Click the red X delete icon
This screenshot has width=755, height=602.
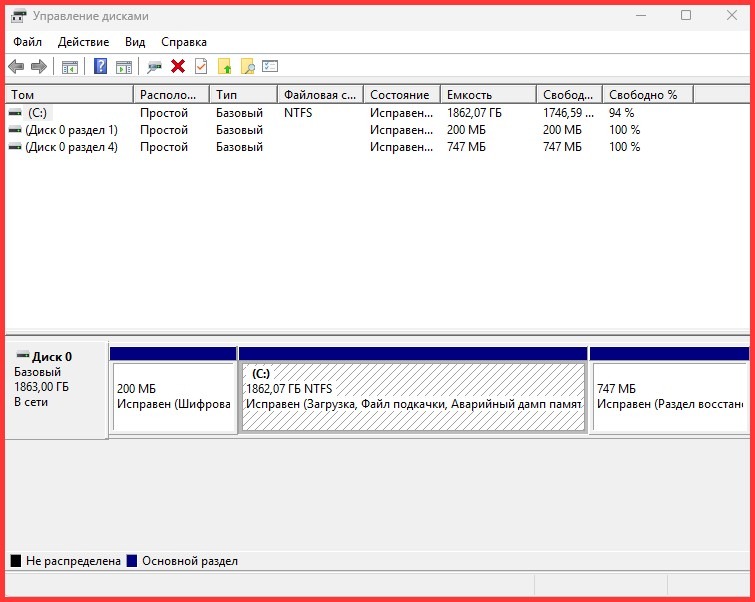[178, 67]
